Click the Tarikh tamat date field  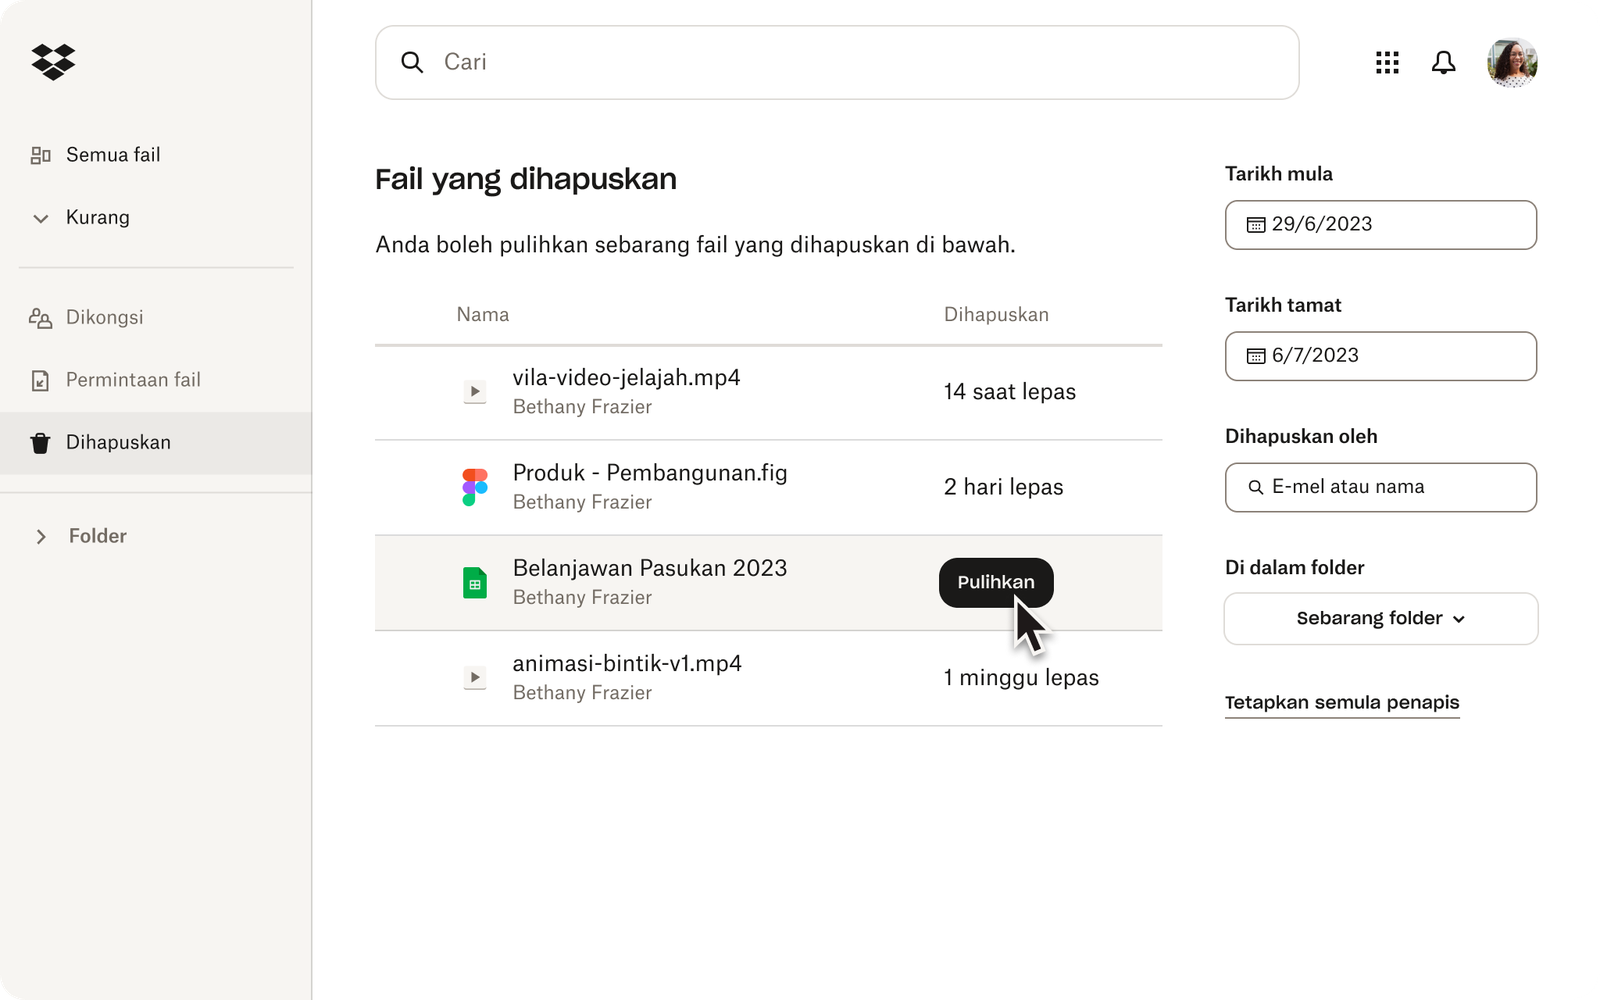(1380, 356)
